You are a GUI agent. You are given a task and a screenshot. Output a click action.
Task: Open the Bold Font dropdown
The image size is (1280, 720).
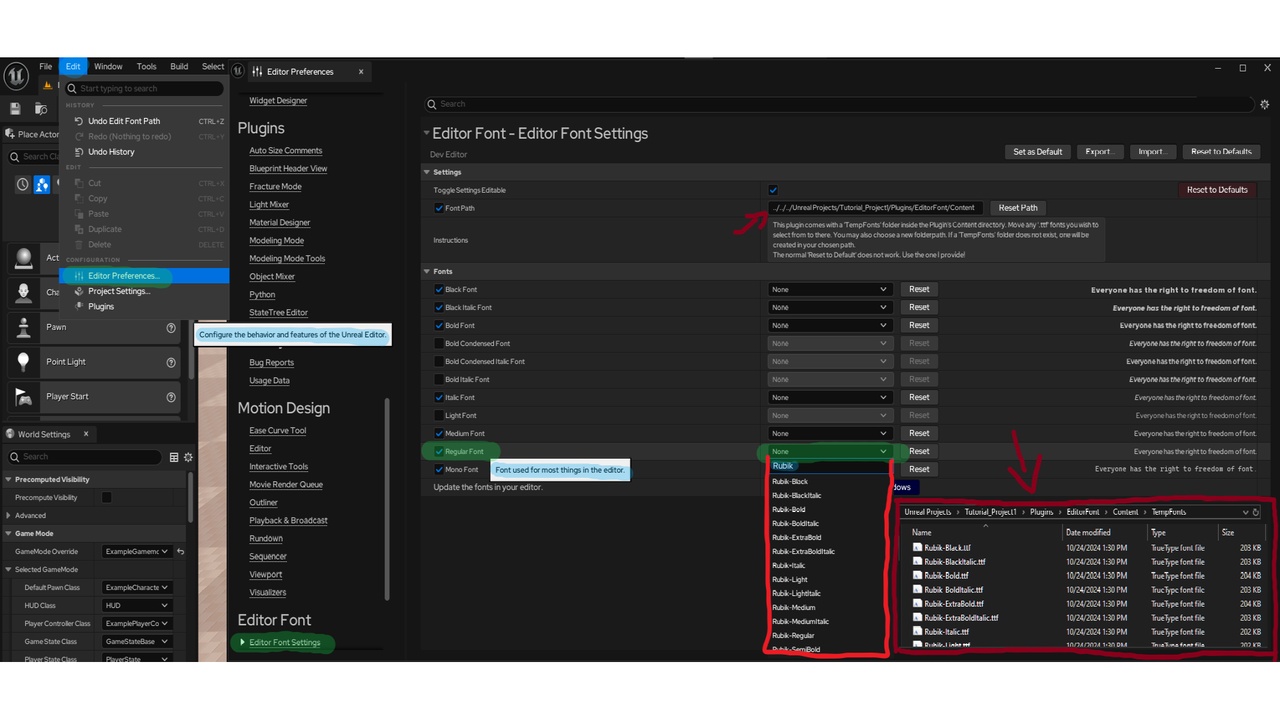coord(829,326)
